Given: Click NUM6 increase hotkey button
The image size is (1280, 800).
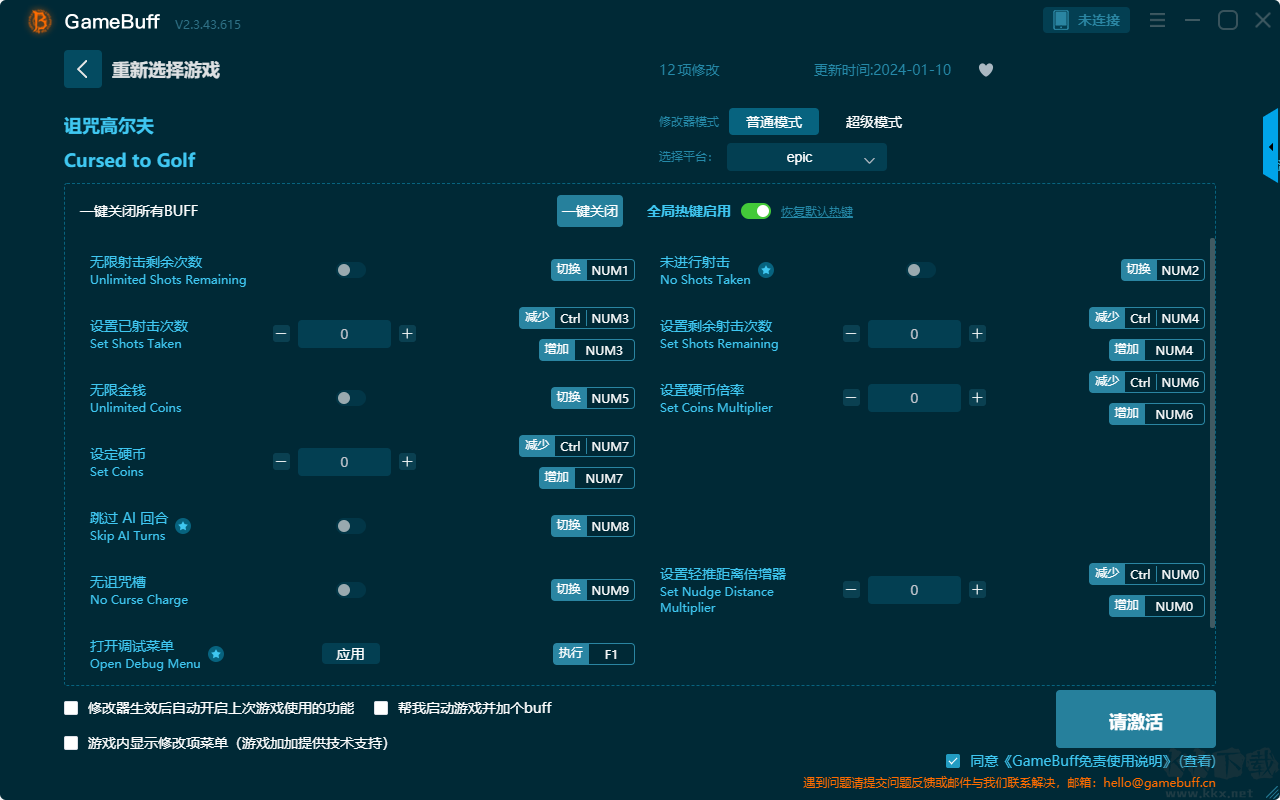Looking at the screenshot, I should click(x=1157, y=414).
